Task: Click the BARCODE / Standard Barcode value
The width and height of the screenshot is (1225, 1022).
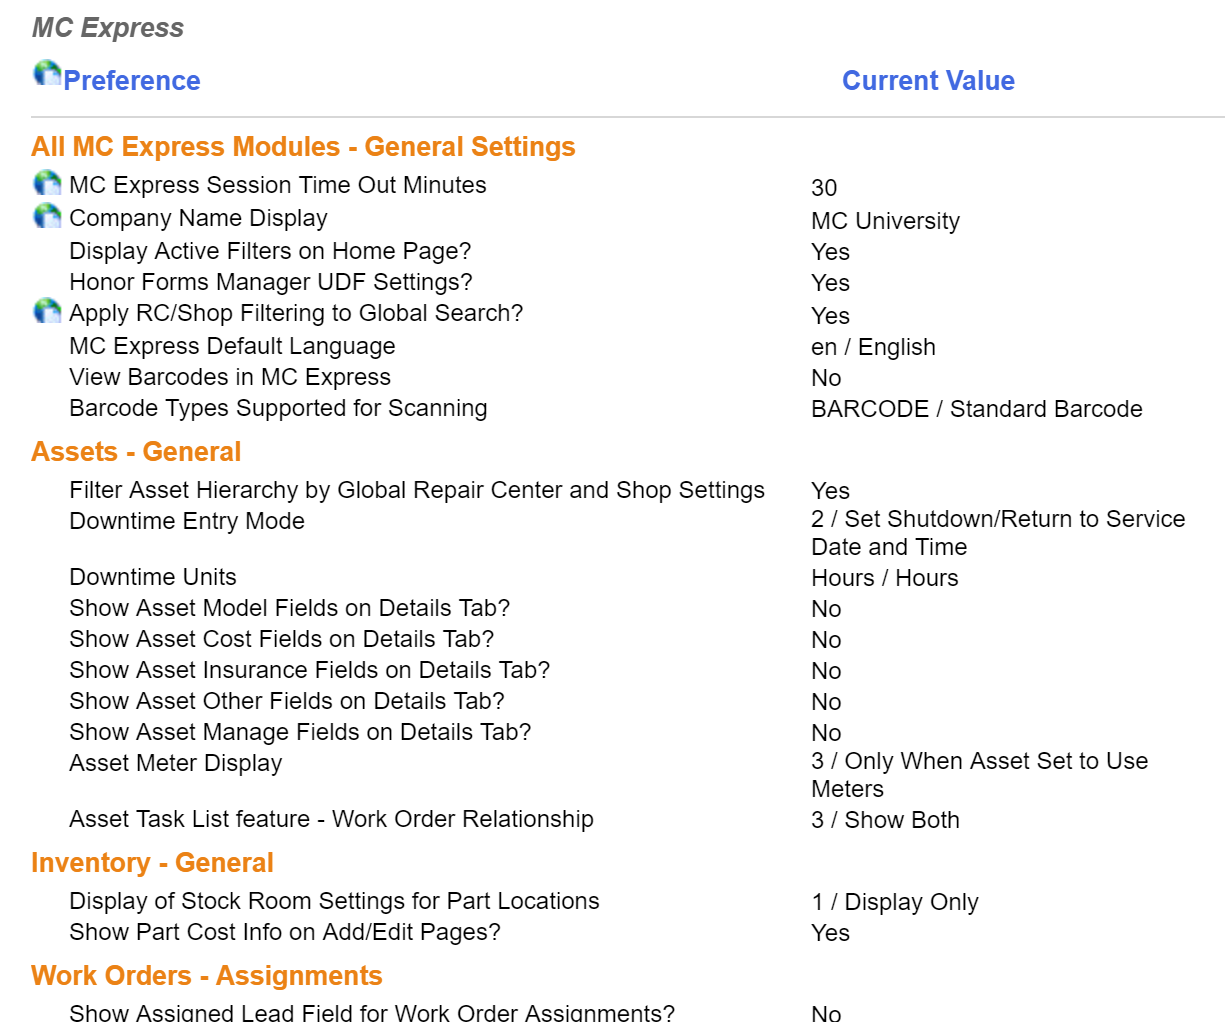Action: click(x=976, y=409)
